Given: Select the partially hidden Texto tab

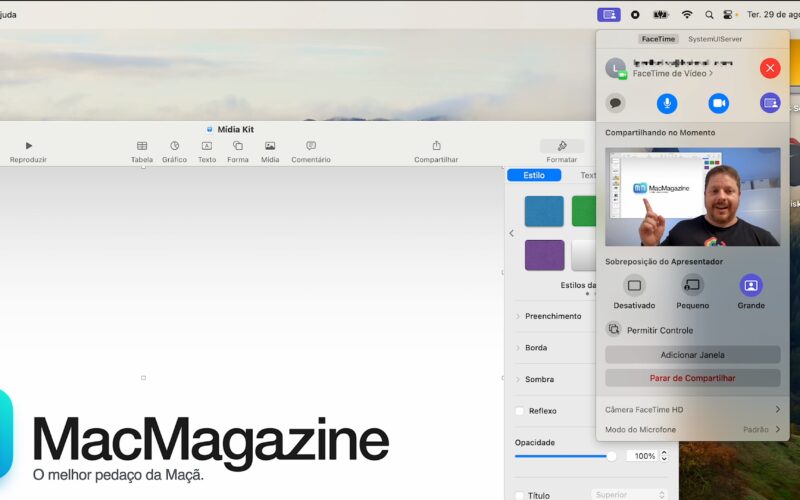Looking at the screenshot, I should point(588,175).
